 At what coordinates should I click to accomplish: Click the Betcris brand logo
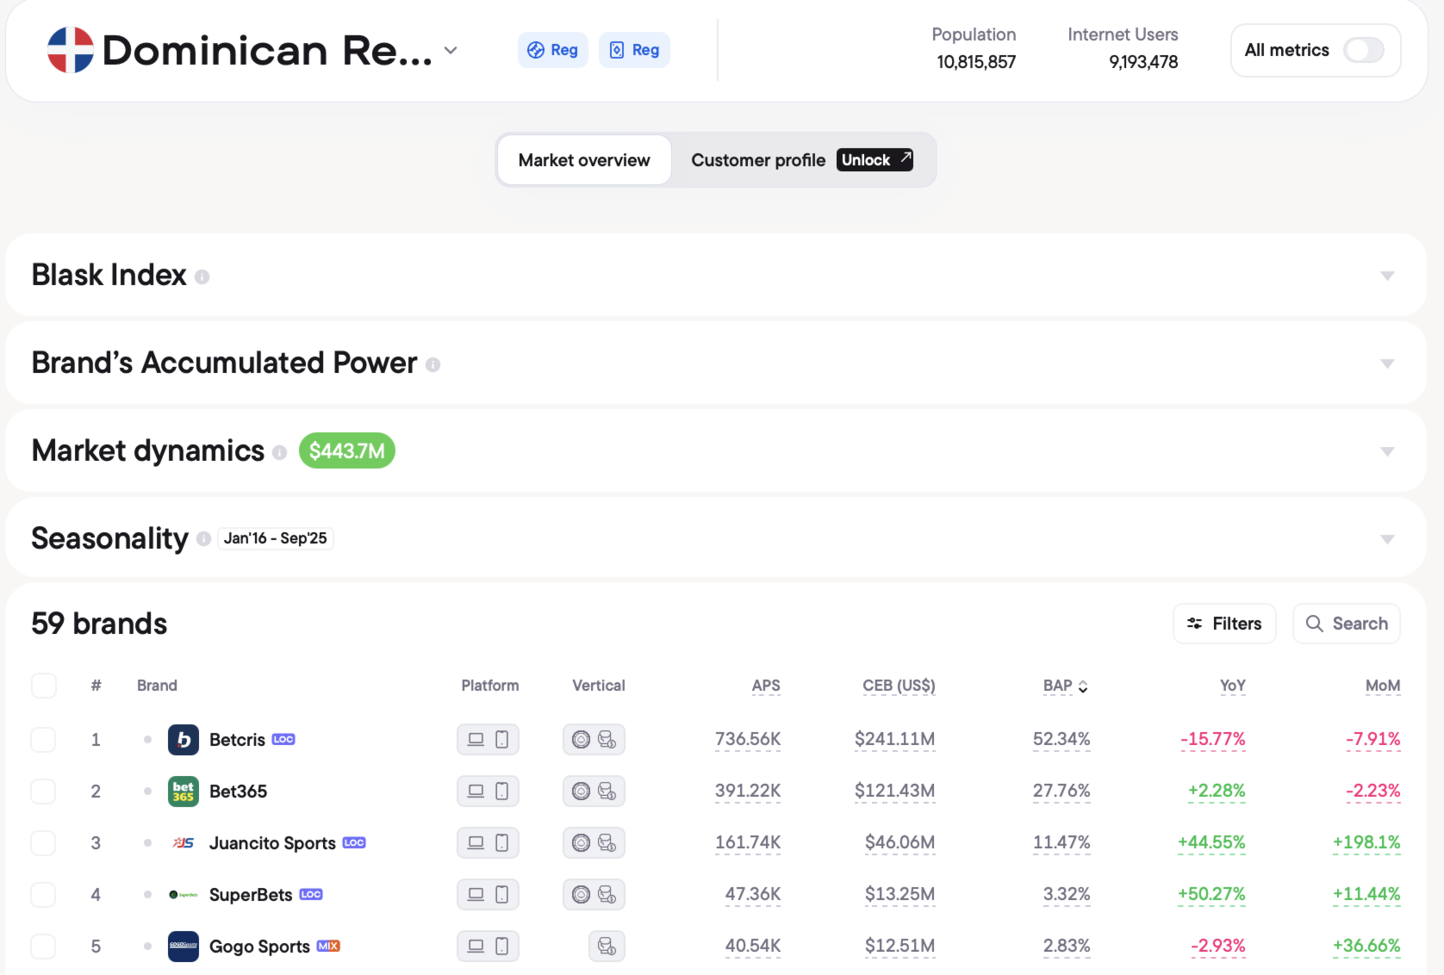click(183, 740)
